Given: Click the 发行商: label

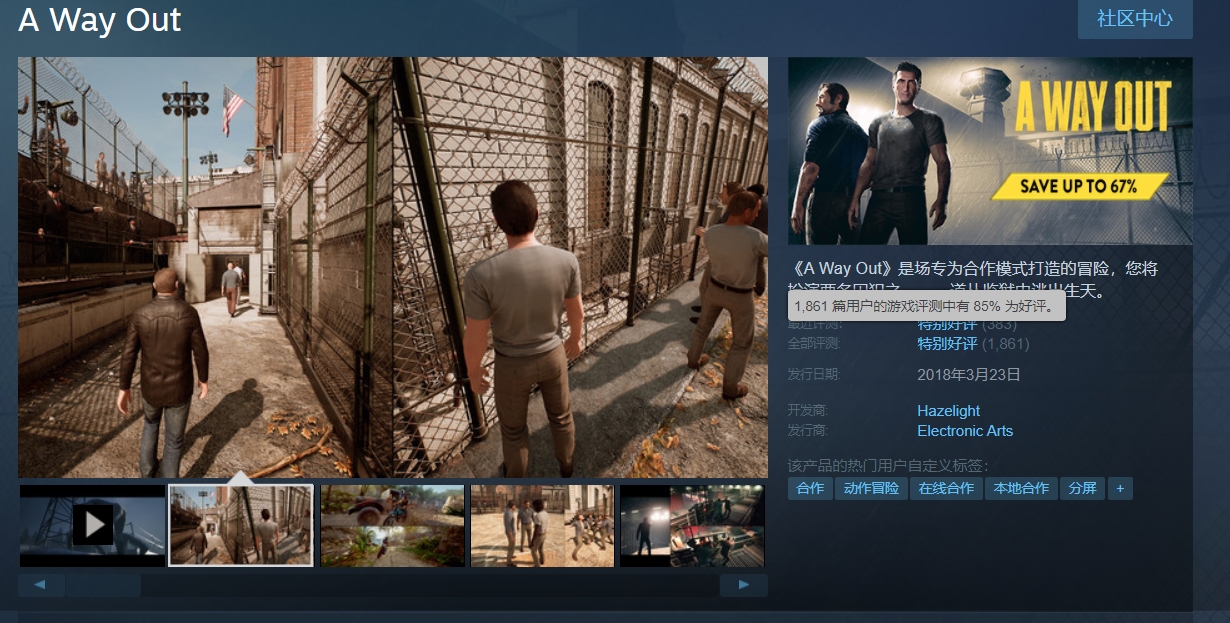Looking at the screenshot, I should [x=808, y=431].
